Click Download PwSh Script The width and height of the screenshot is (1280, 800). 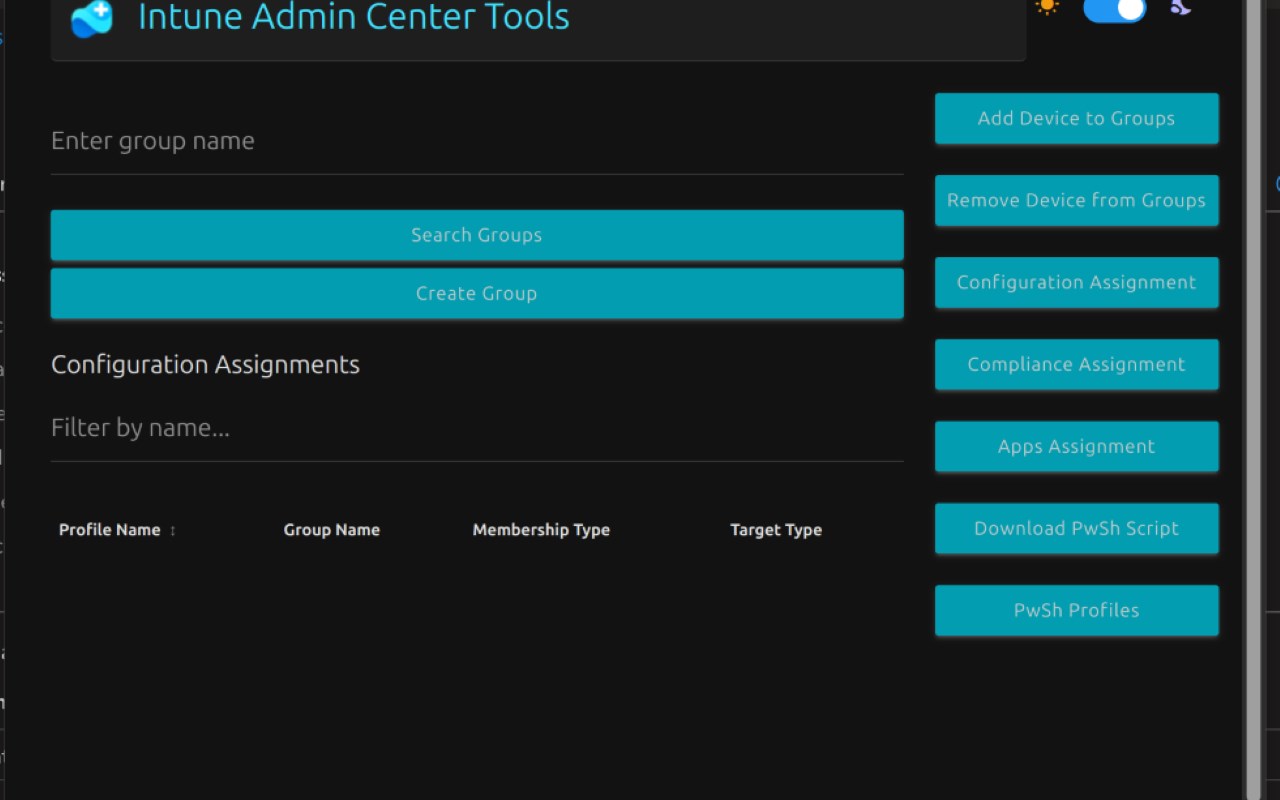tap(1076, 528)
